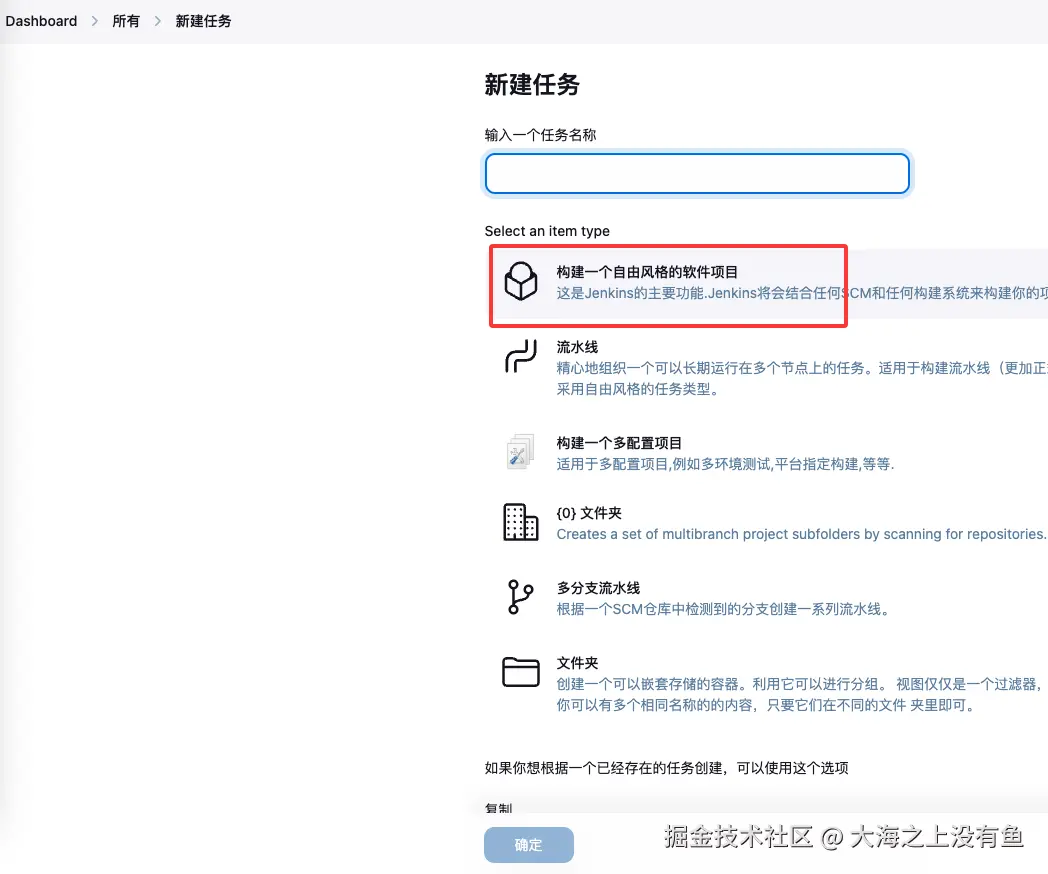The width and height of the screenshot is (1048, 874).
Task: Click the {0} 文件夹 building icon
Action: [521, 522]
